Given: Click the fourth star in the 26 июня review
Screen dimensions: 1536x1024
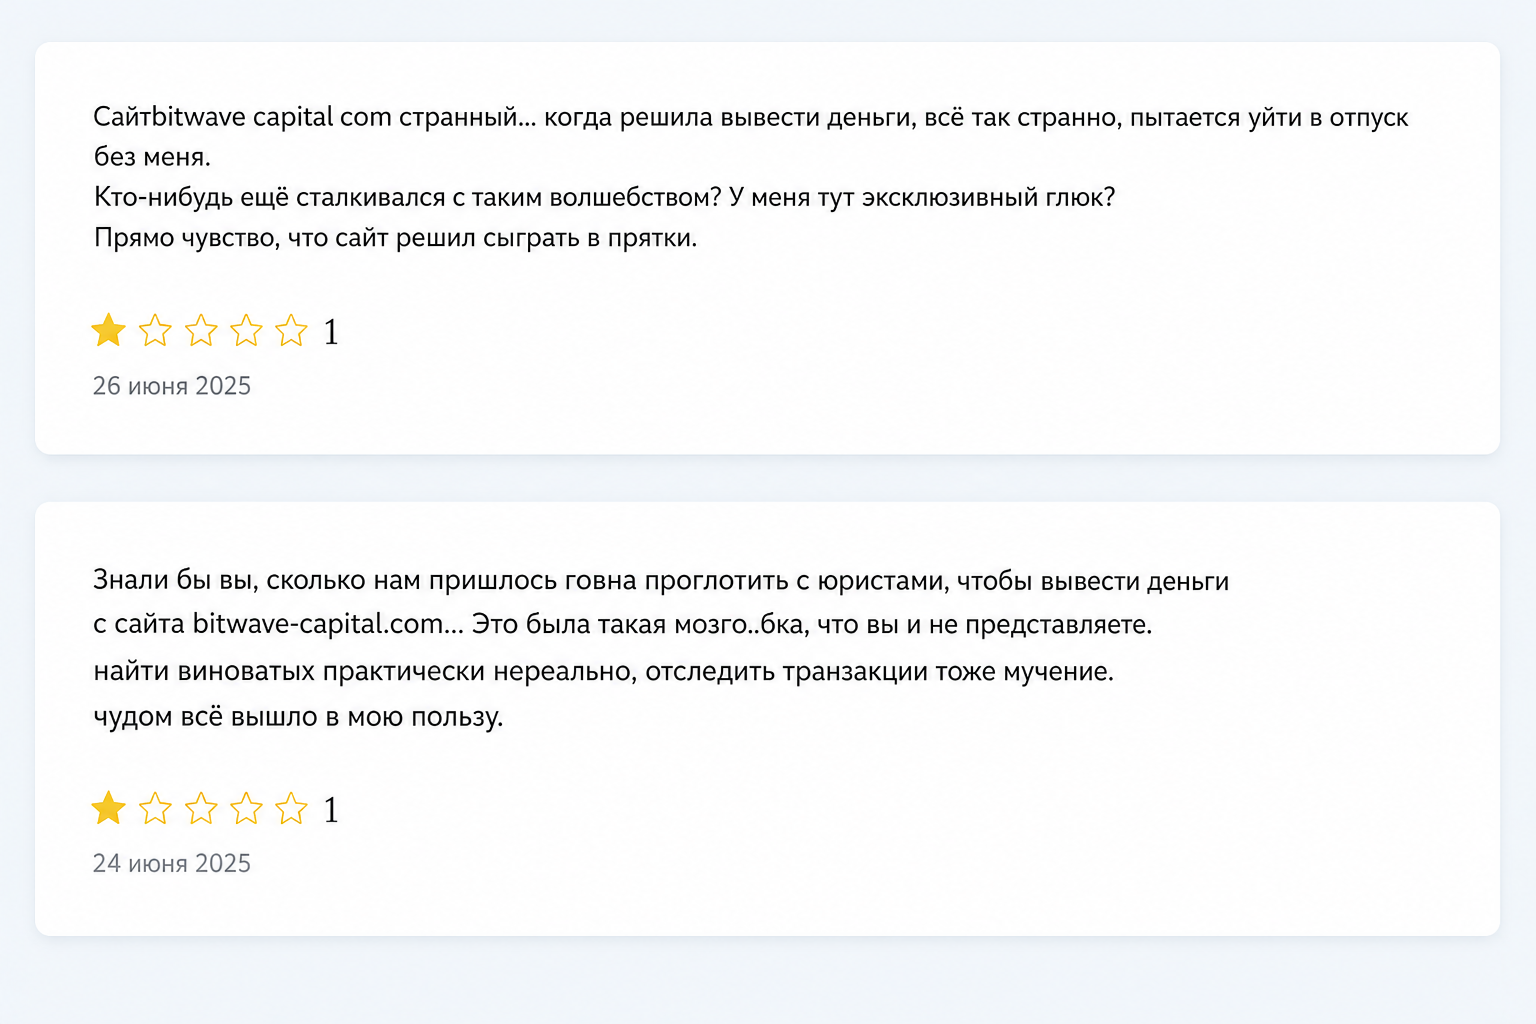Looking at the screenshot, I should pyautogui.click(x=246, y=330).
